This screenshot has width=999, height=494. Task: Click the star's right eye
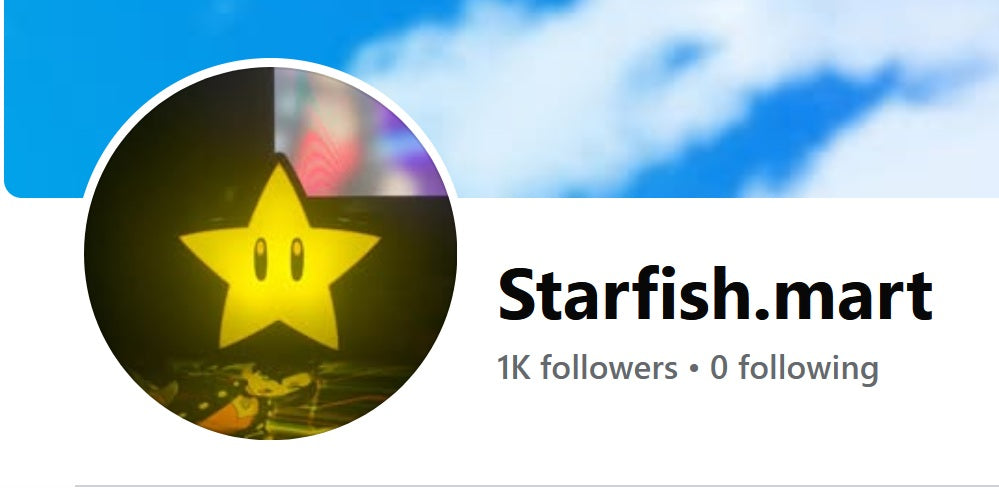point(297,259)
